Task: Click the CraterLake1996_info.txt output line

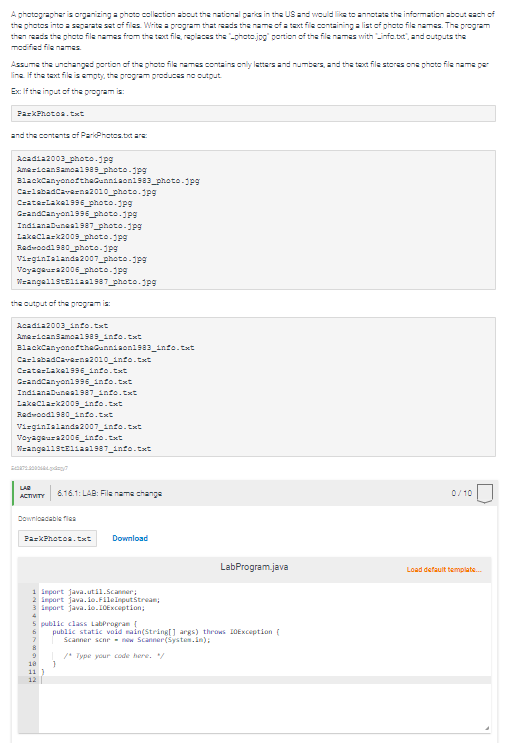Action: pyautogui.click(x=72, y=371)
